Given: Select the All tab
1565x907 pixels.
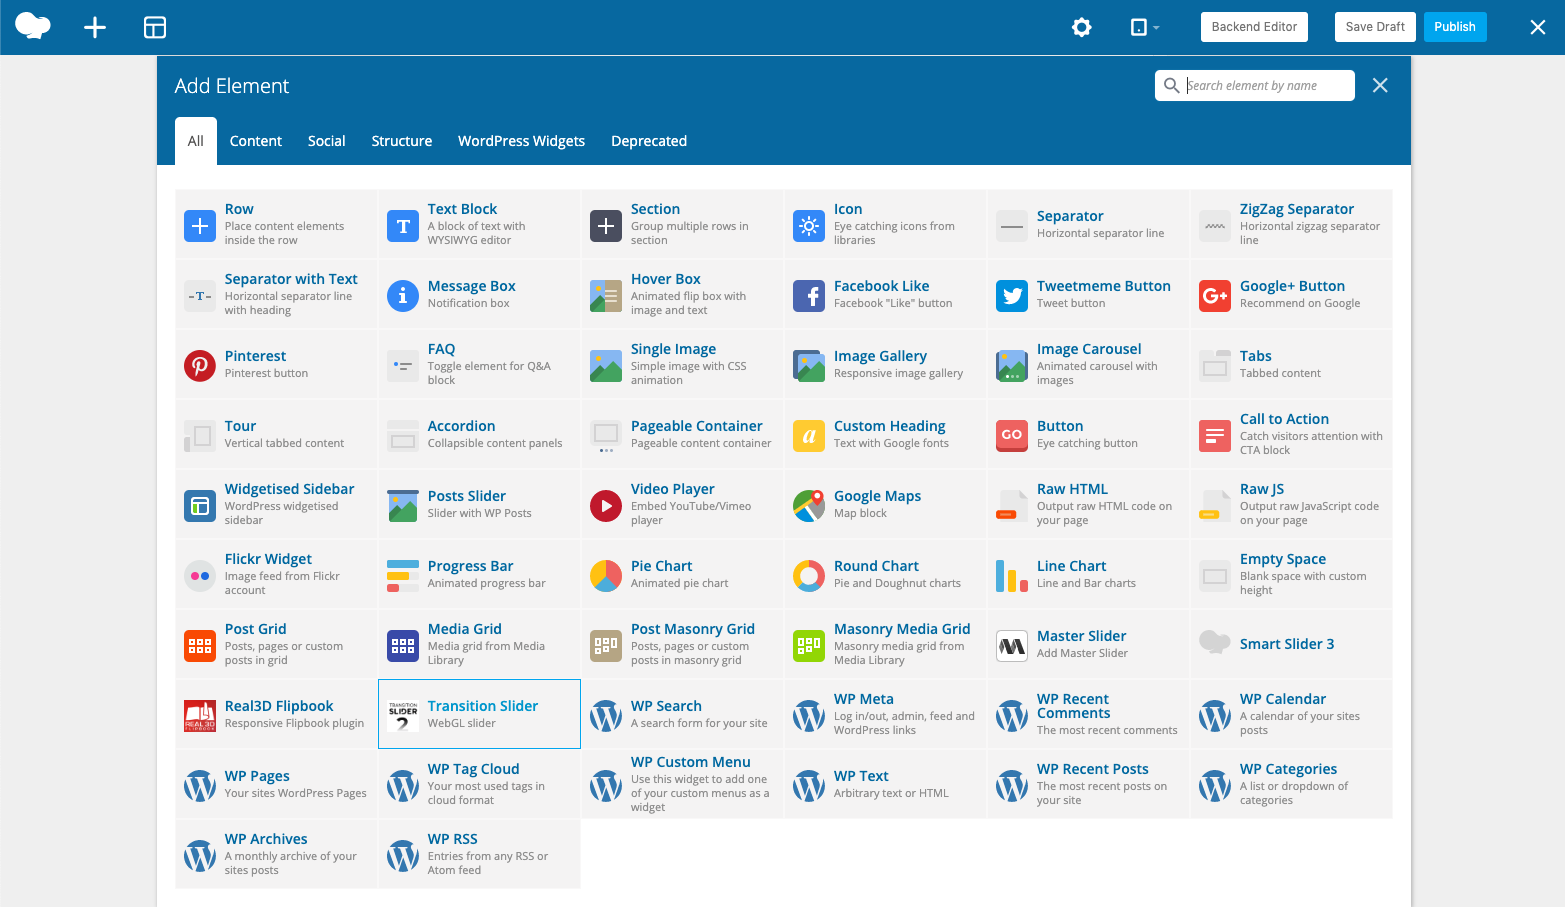Looking at the screenshot, I should 196,141.
